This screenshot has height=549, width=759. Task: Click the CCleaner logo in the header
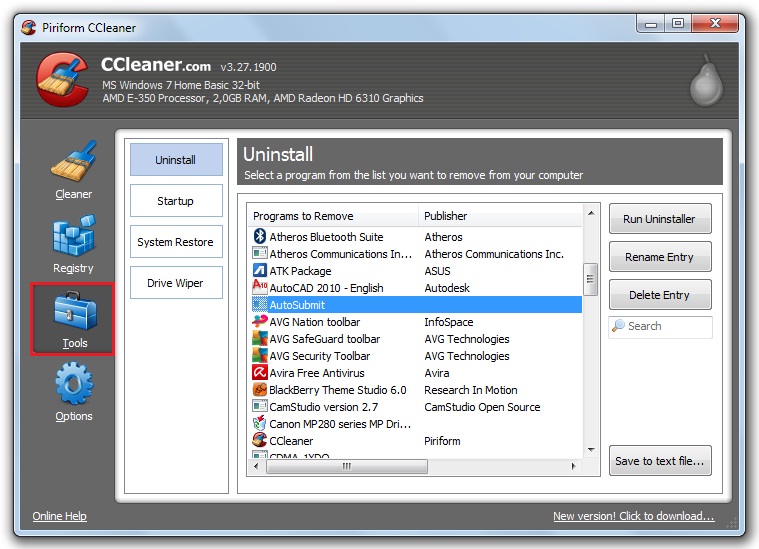(63, 79)
